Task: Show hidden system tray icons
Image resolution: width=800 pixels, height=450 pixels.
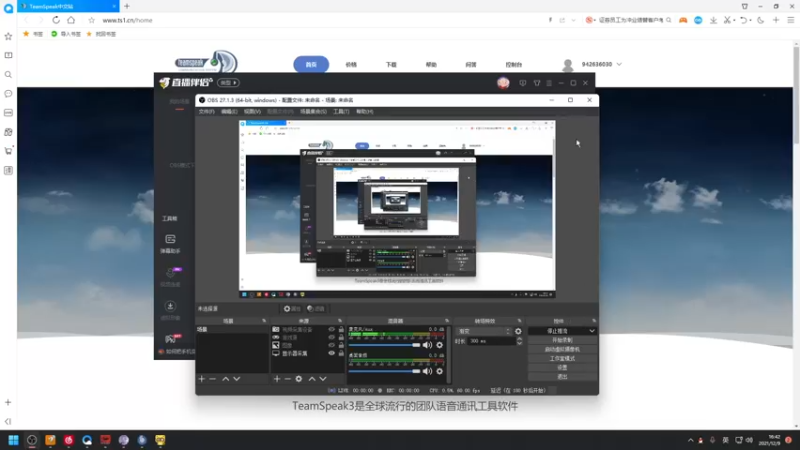Action: [x=690, y=440]
